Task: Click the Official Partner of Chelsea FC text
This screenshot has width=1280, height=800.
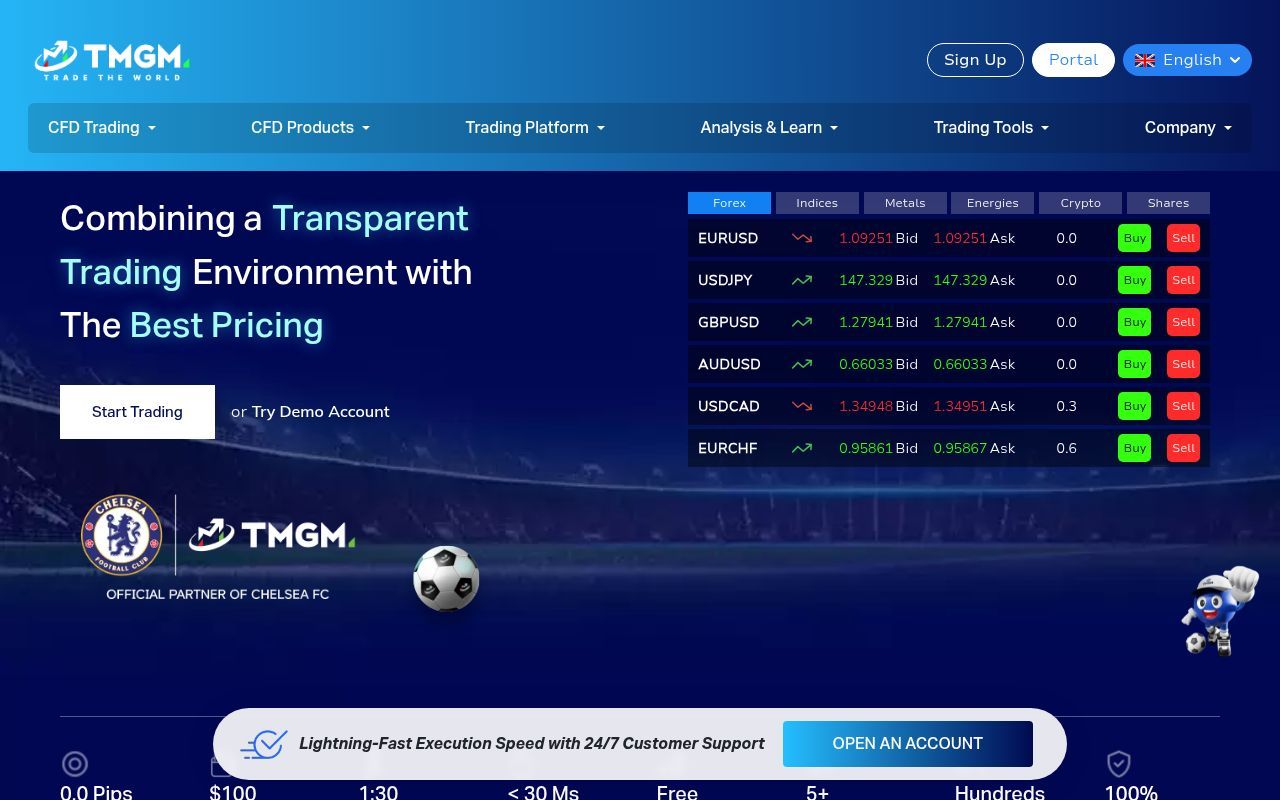Action: click(217, 594)
